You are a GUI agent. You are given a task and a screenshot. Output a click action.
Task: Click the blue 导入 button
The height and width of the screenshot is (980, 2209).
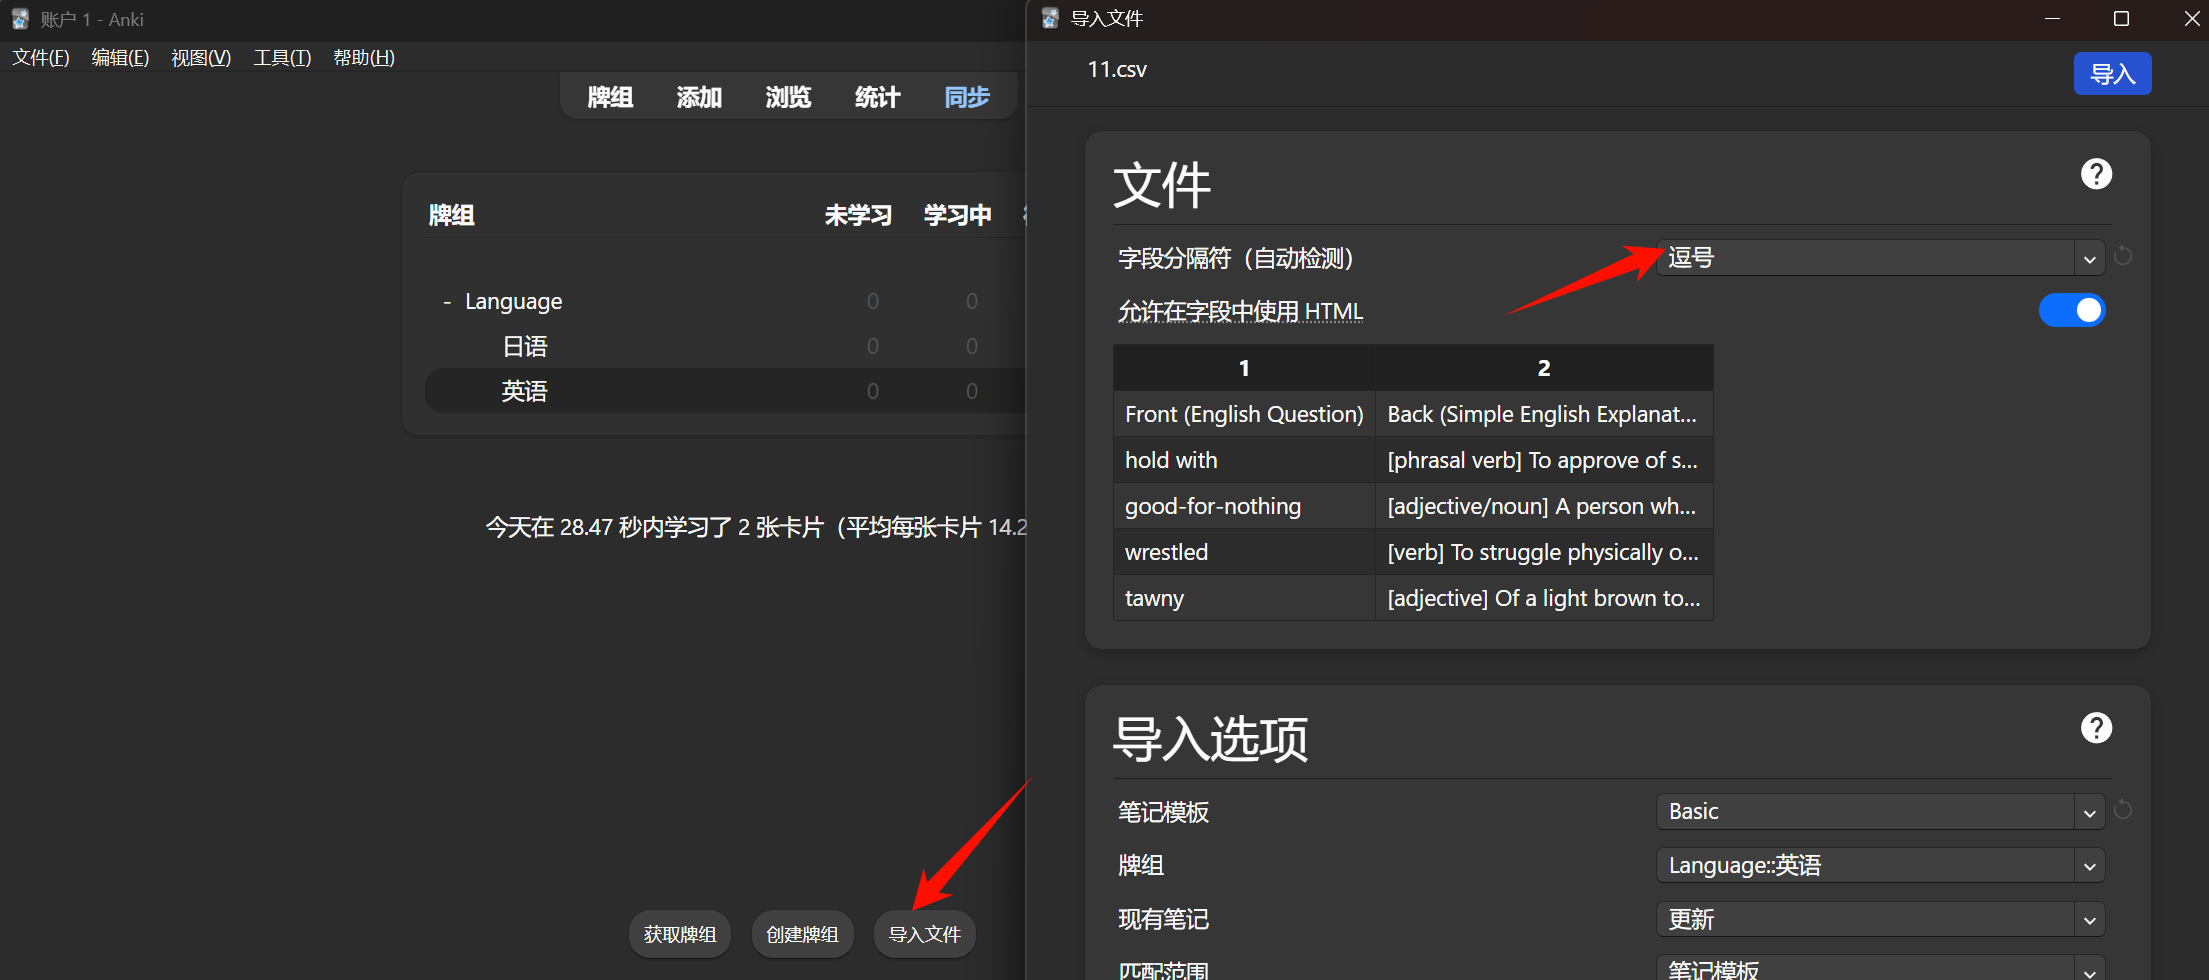(x=2112, y=73)
